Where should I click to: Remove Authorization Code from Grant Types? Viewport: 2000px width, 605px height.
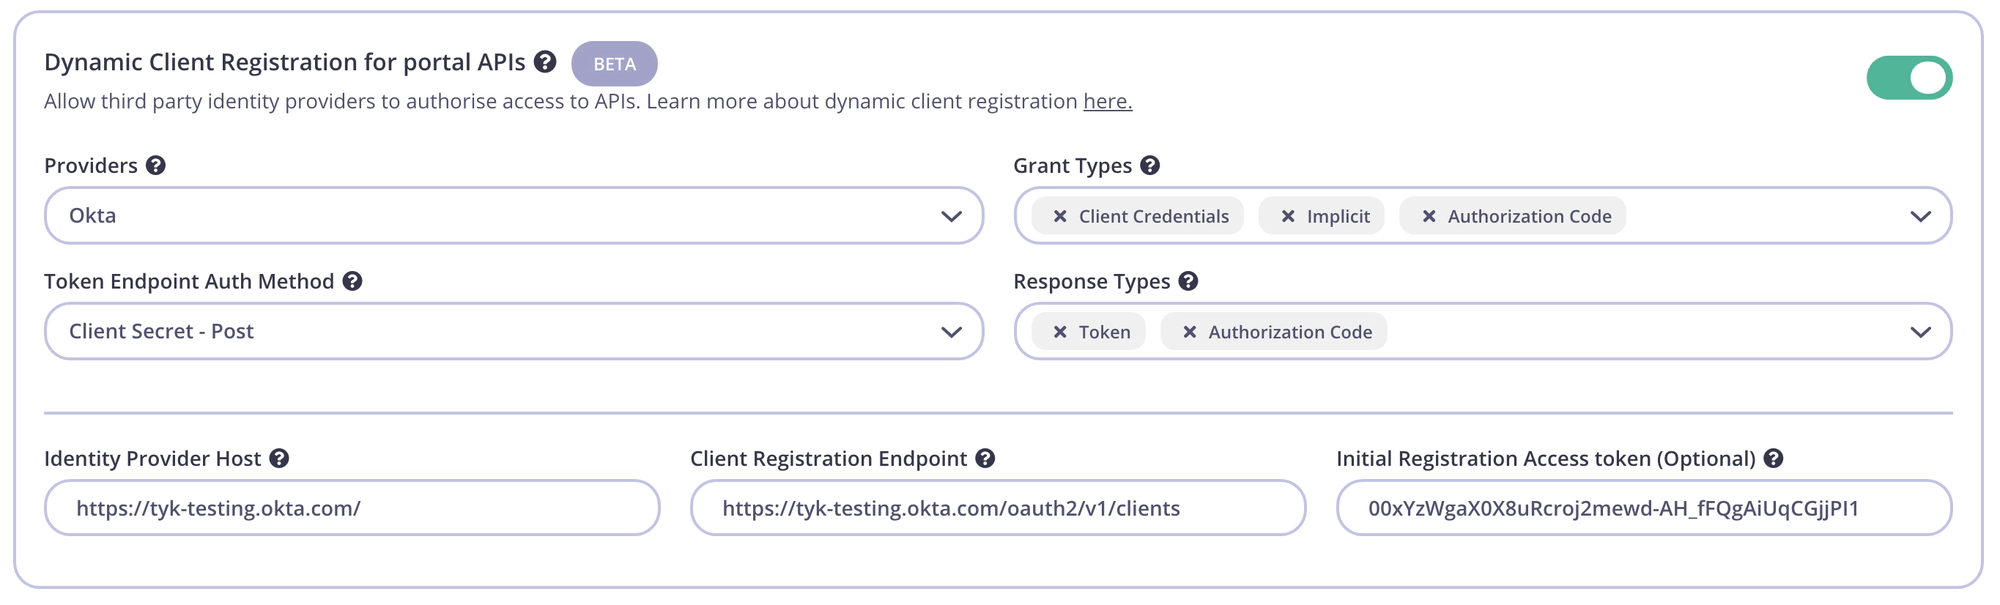(1429, 217)
